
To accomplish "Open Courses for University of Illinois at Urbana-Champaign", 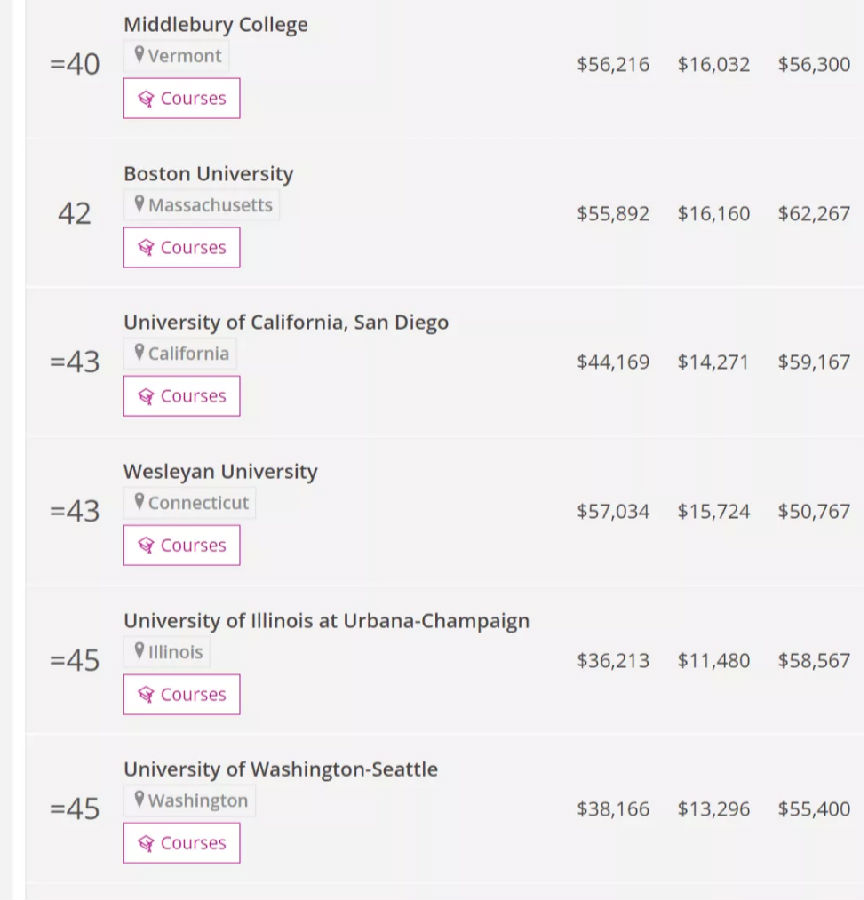I will tap(182, 695).
